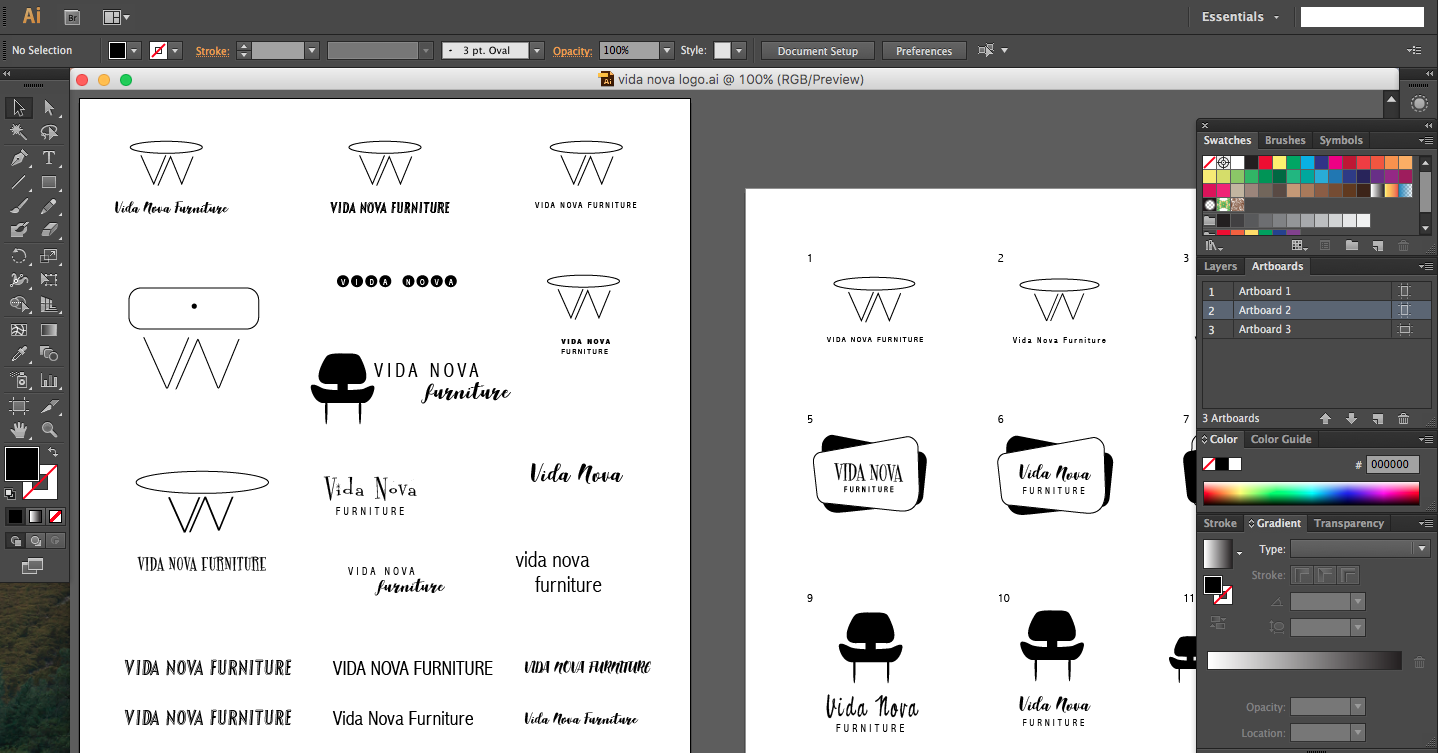1438x753 pixels.
Task: Select the Shape Builder tool
Action: pos(19,305)
